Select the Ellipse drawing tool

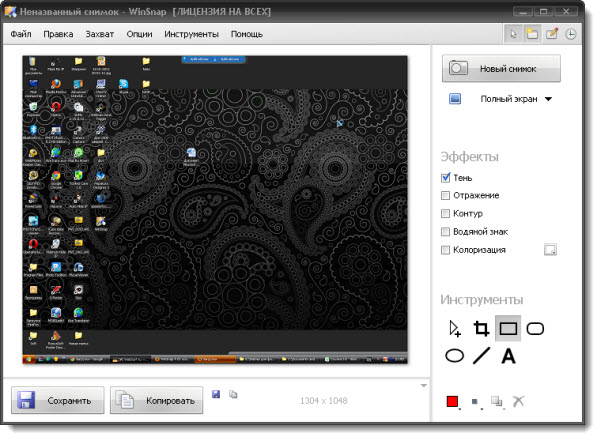pyautogui.click(x=454, y=355)
